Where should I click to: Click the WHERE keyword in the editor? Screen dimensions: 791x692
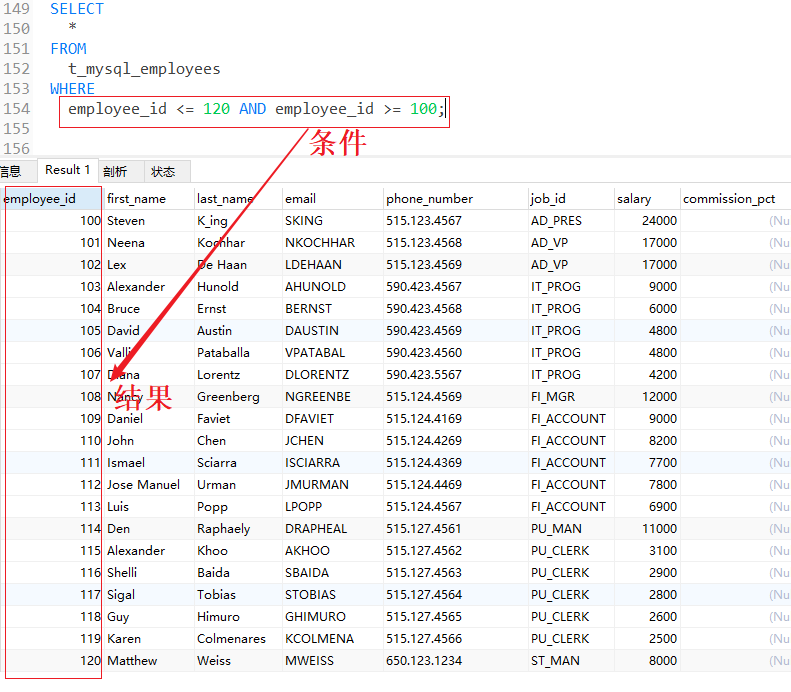(x=72, y=89)
